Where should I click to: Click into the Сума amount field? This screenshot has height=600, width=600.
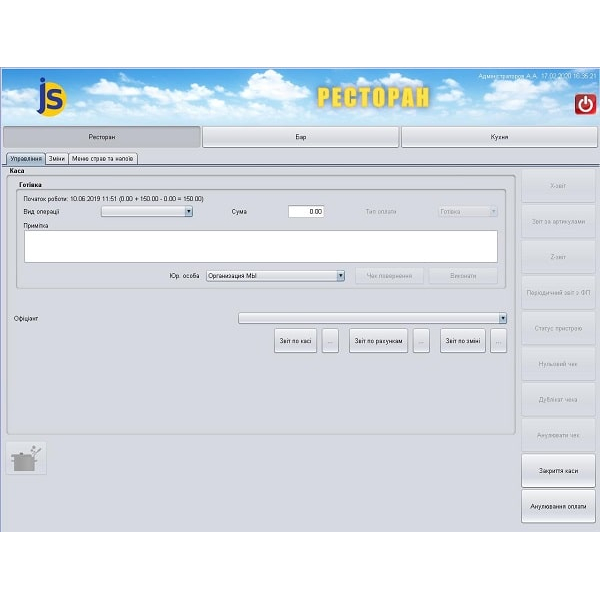(x=306, y=212)
